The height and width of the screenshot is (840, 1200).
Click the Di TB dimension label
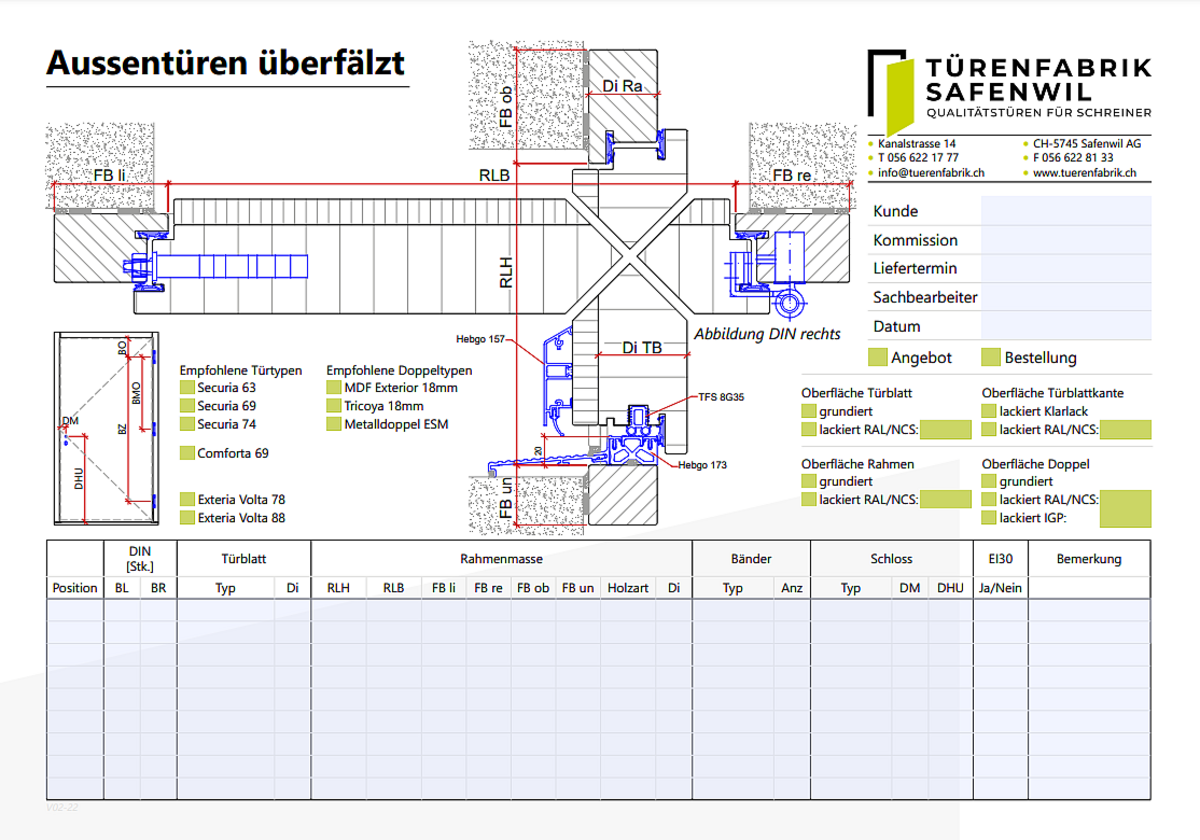click(641, 348)
